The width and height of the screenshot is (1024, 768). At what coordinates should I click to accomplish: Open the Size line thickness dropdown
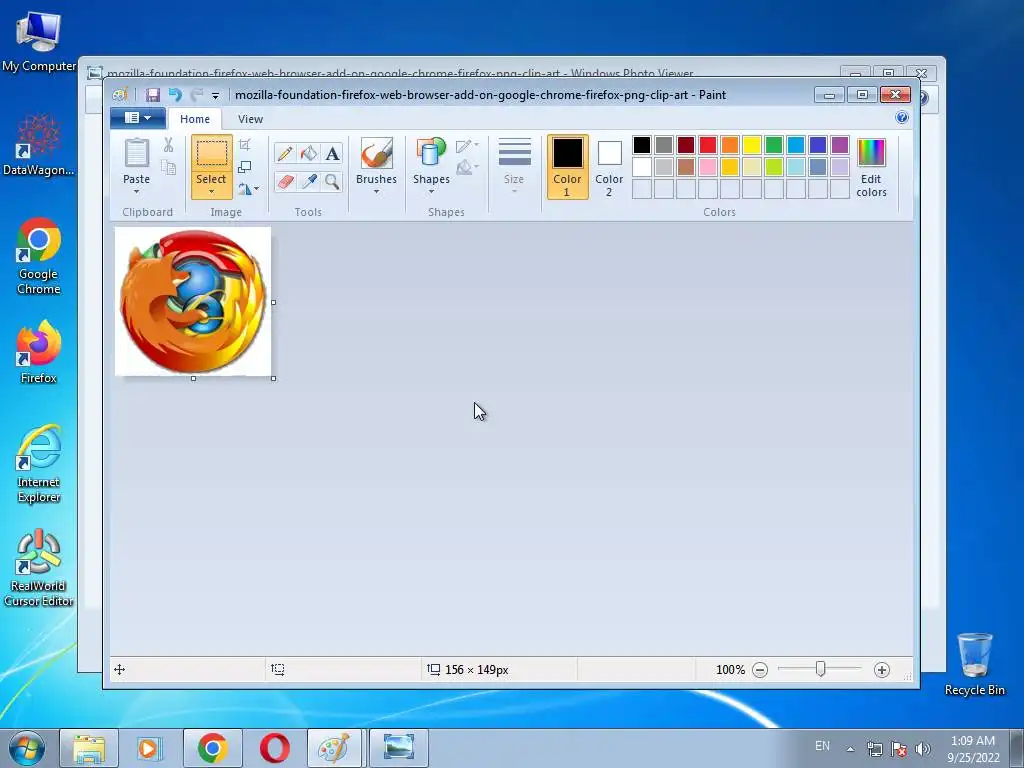pyautogui.click(x=514, y=167)
